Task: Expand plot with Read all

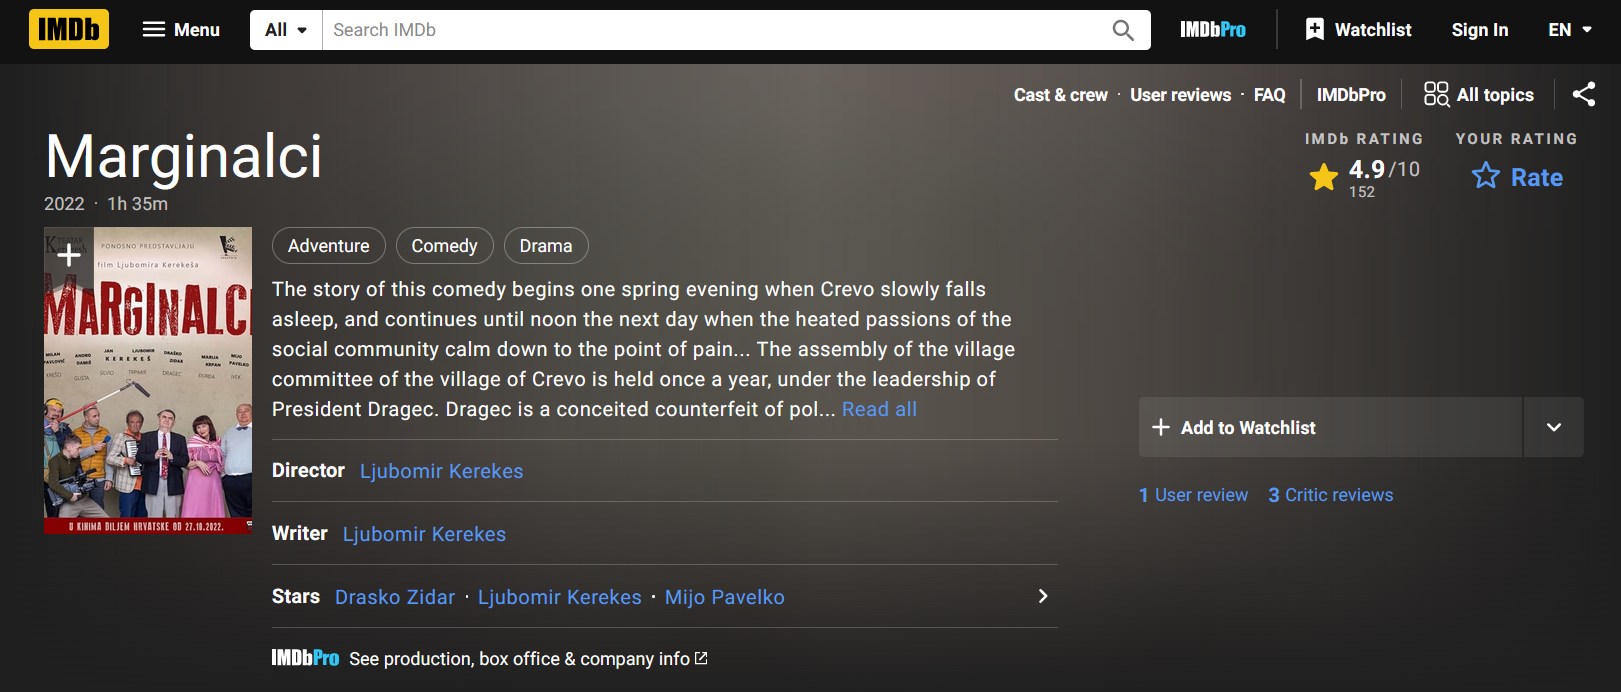Action: pos(879,409)
